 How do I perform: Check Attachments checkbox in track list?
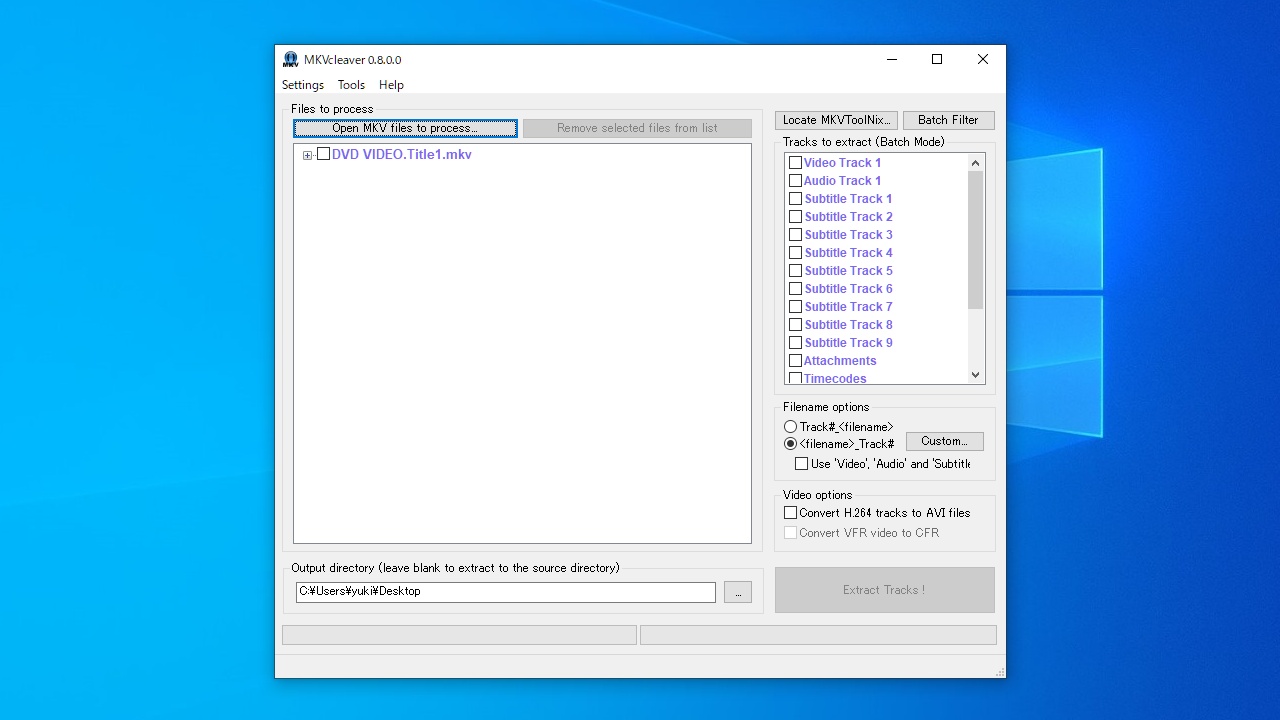coord(795,361)
